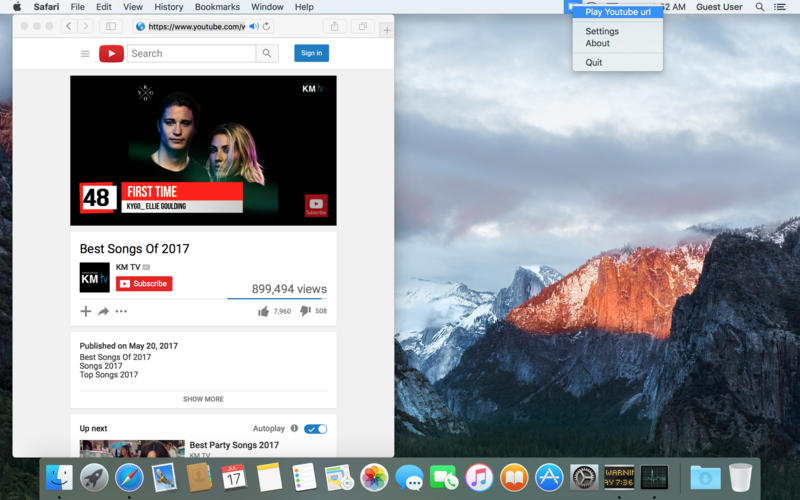Open the Safari share button

pos(335,26)
